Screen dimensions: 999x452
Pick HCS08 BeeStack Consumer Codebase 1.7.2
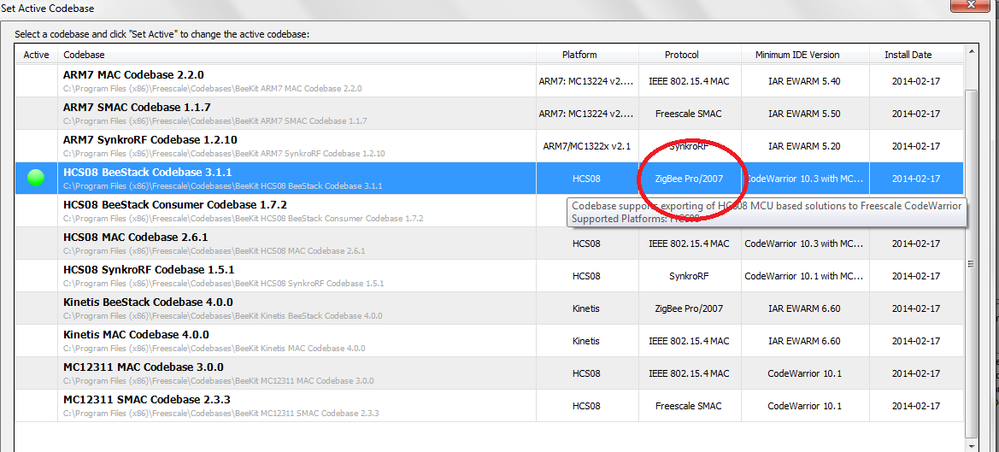point(489,211)
